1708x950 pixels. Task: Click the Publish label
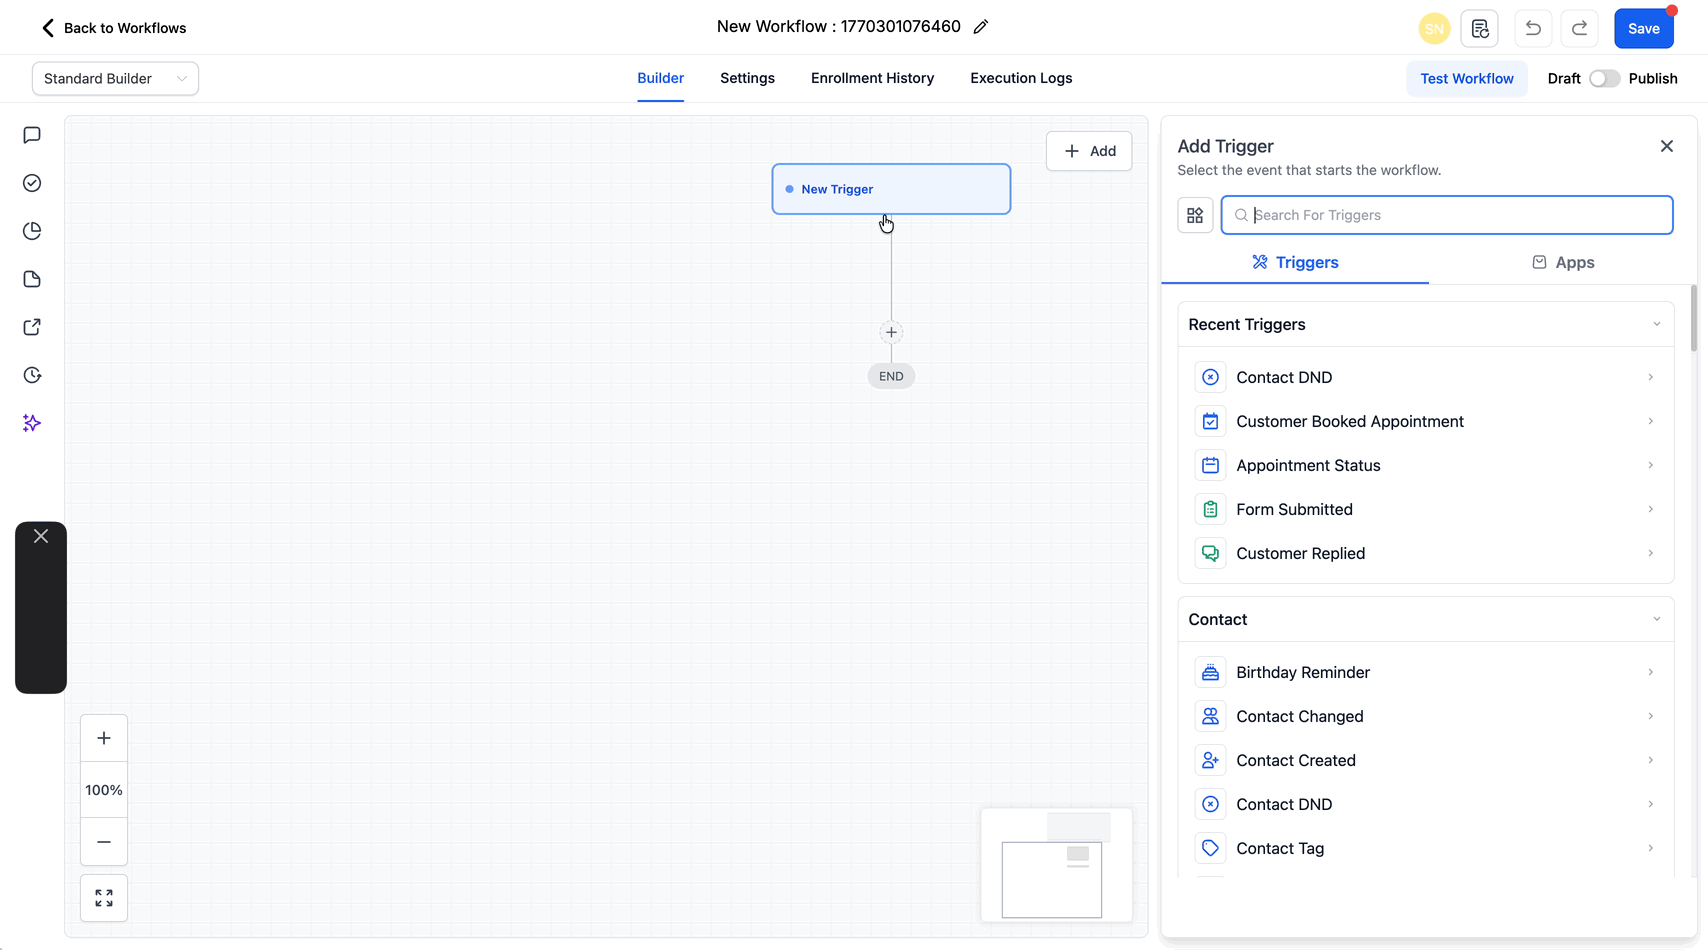1653,78
